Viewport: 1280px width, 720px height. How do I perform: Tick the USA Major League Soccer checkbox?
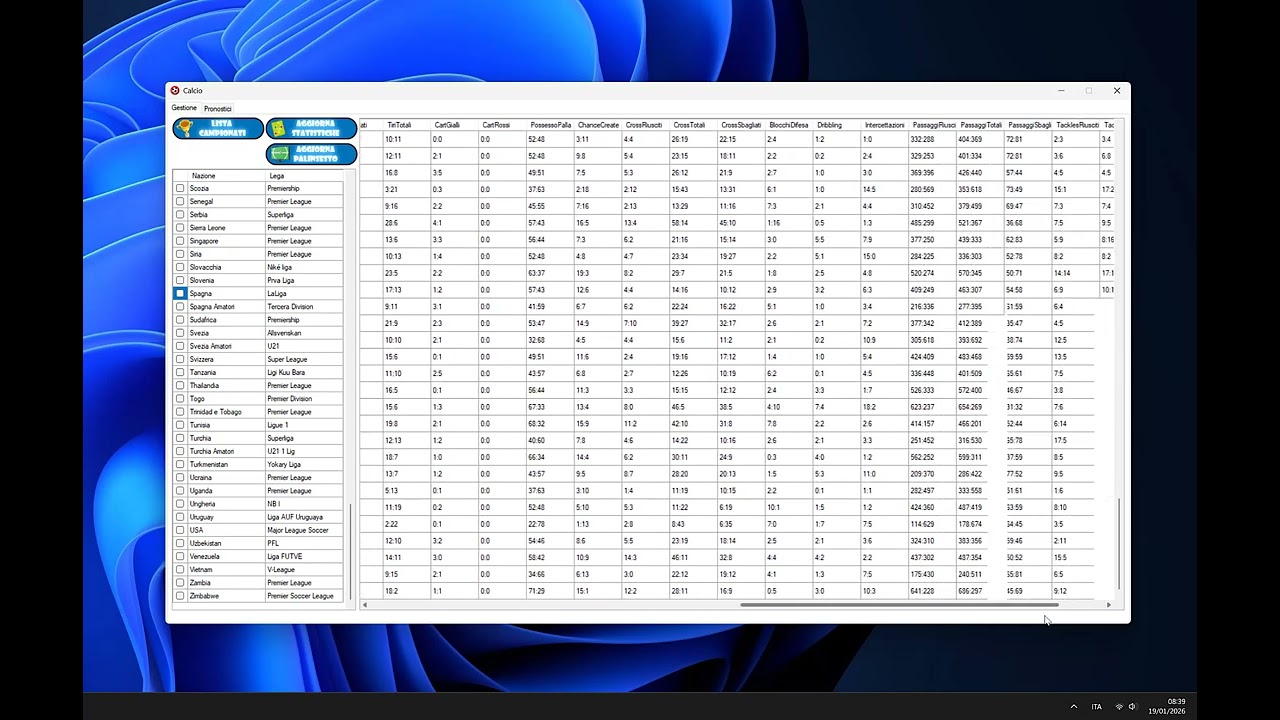[180, 530]
